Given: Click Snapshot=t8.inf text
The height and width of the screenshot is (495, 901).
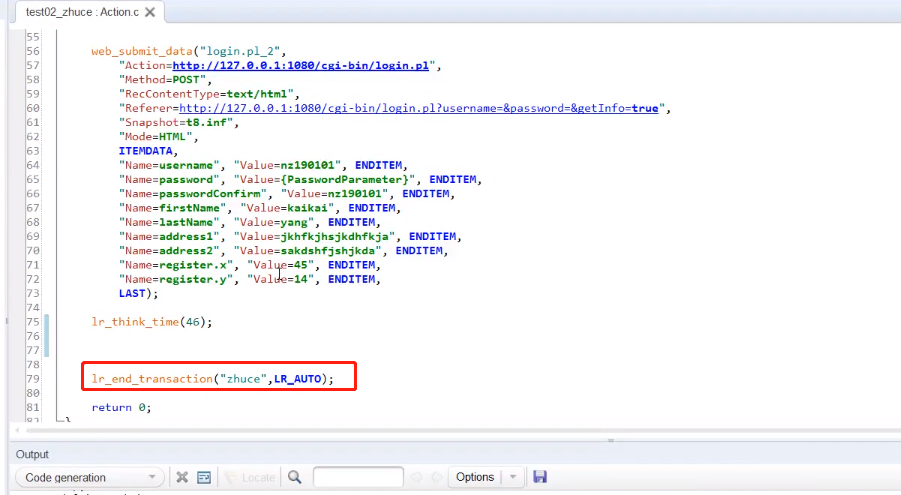Looking at the screenshot, I should 179,122.
